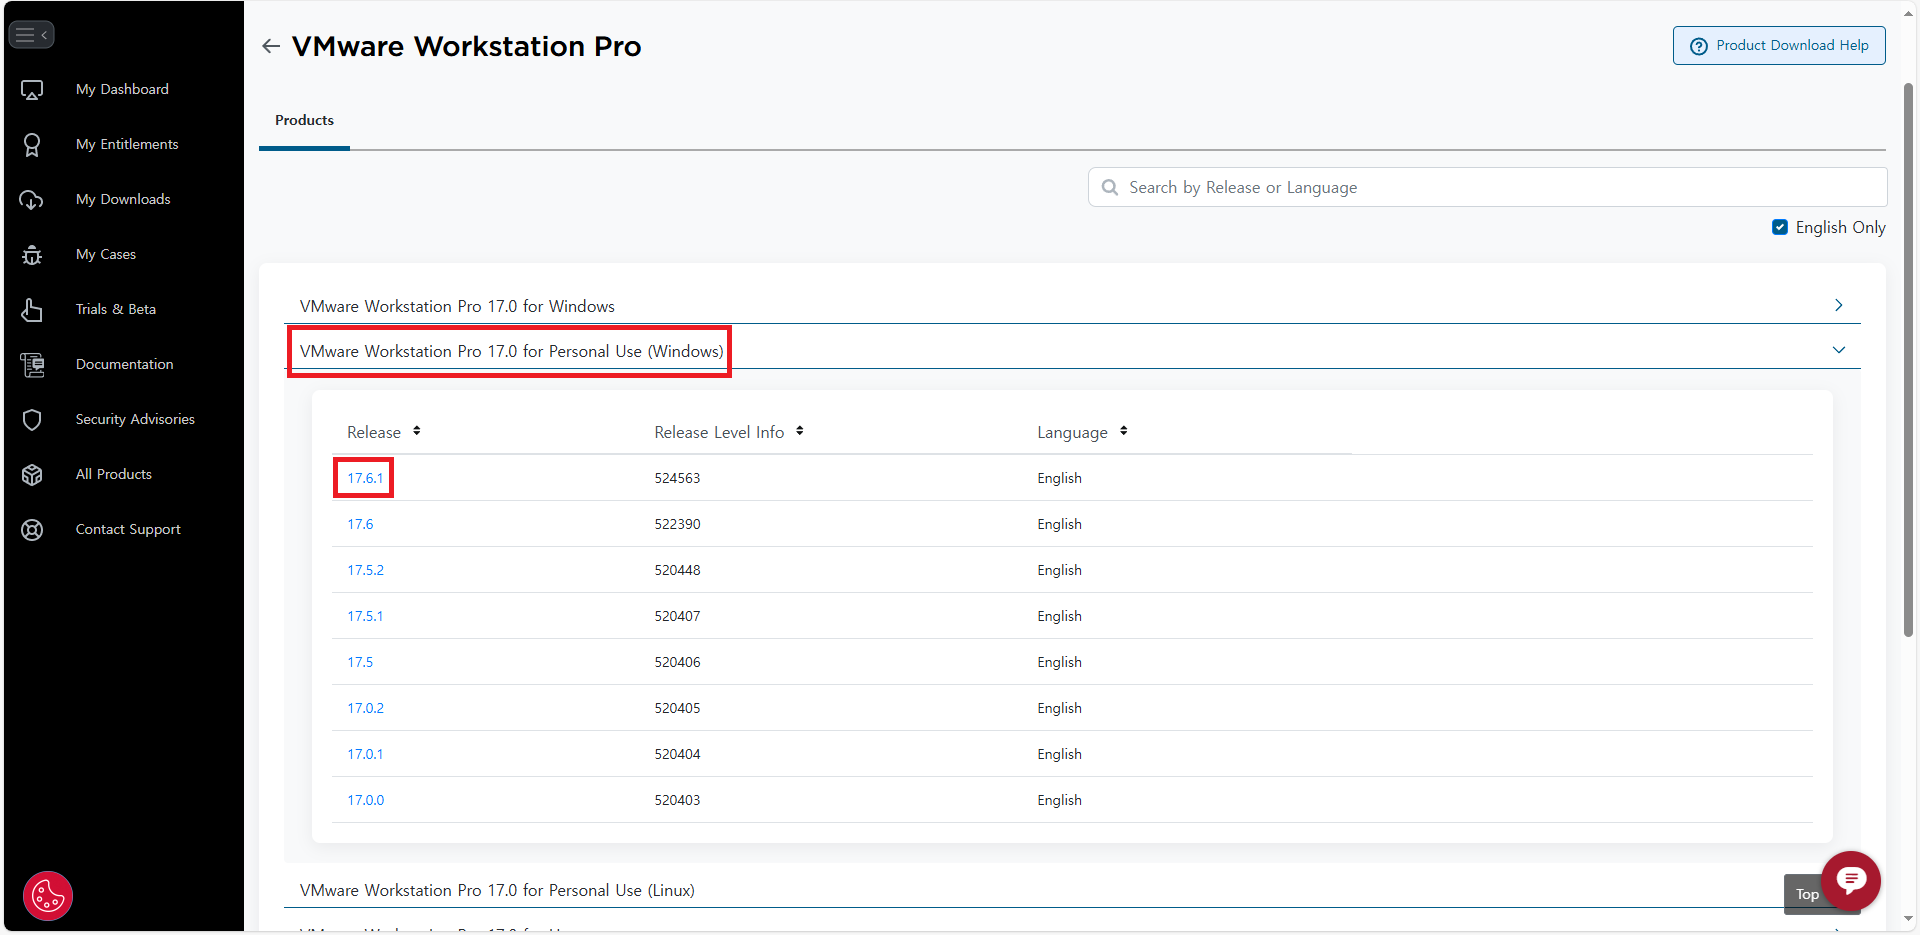Image resolution: width=1920 pixels, height=935 pixels.
Task: Click the My Downloads cloud icon
Action: [x=32, y=200]
